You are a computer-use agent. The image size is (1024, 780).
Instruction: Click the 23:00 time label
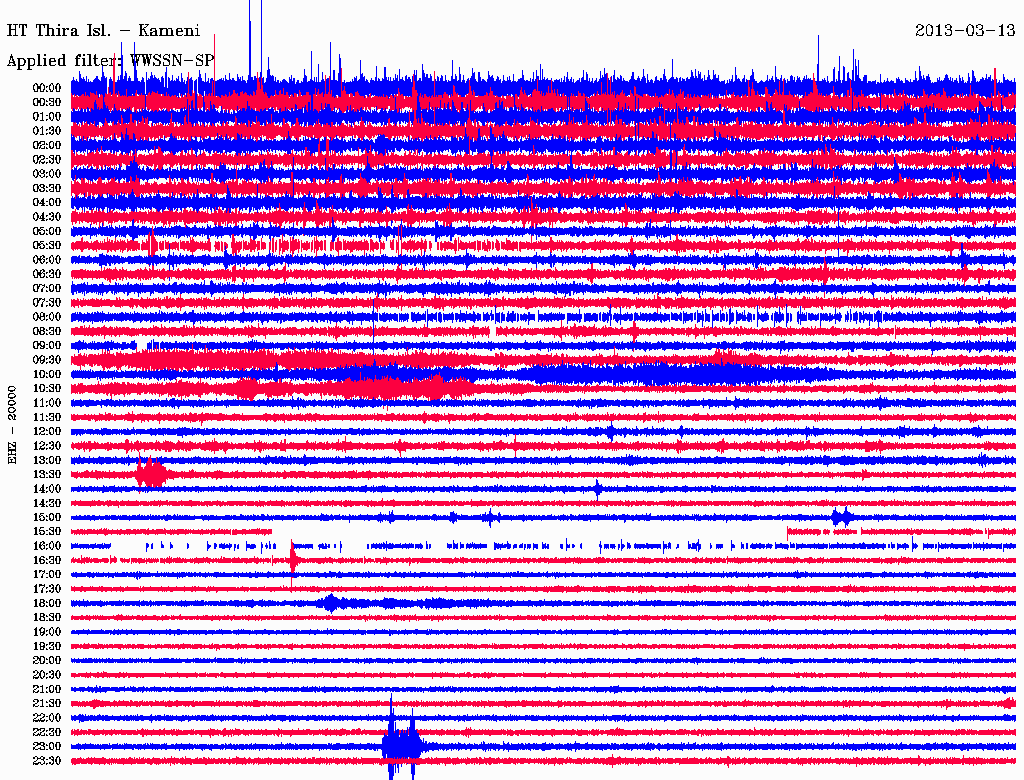tap(47, 747)
